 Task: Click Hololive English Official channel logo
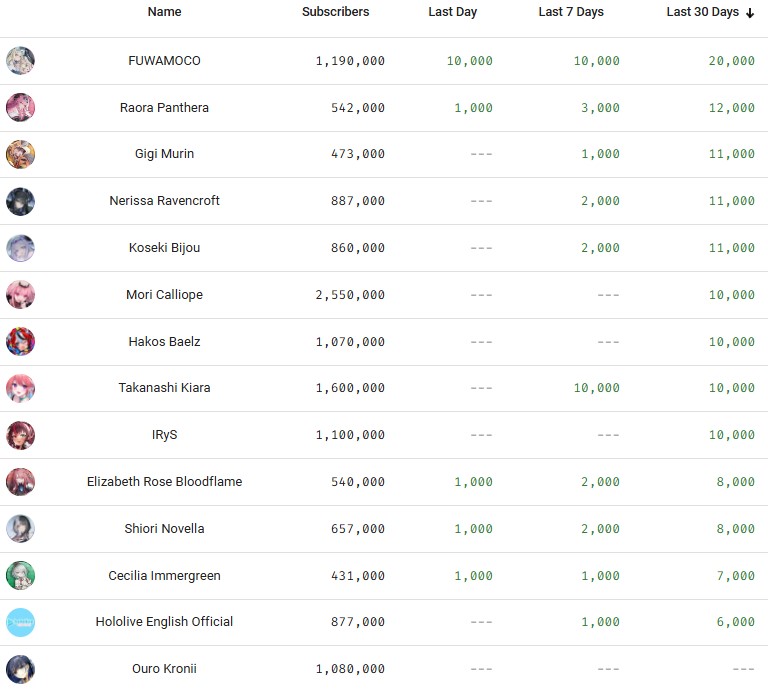point(20,622)
